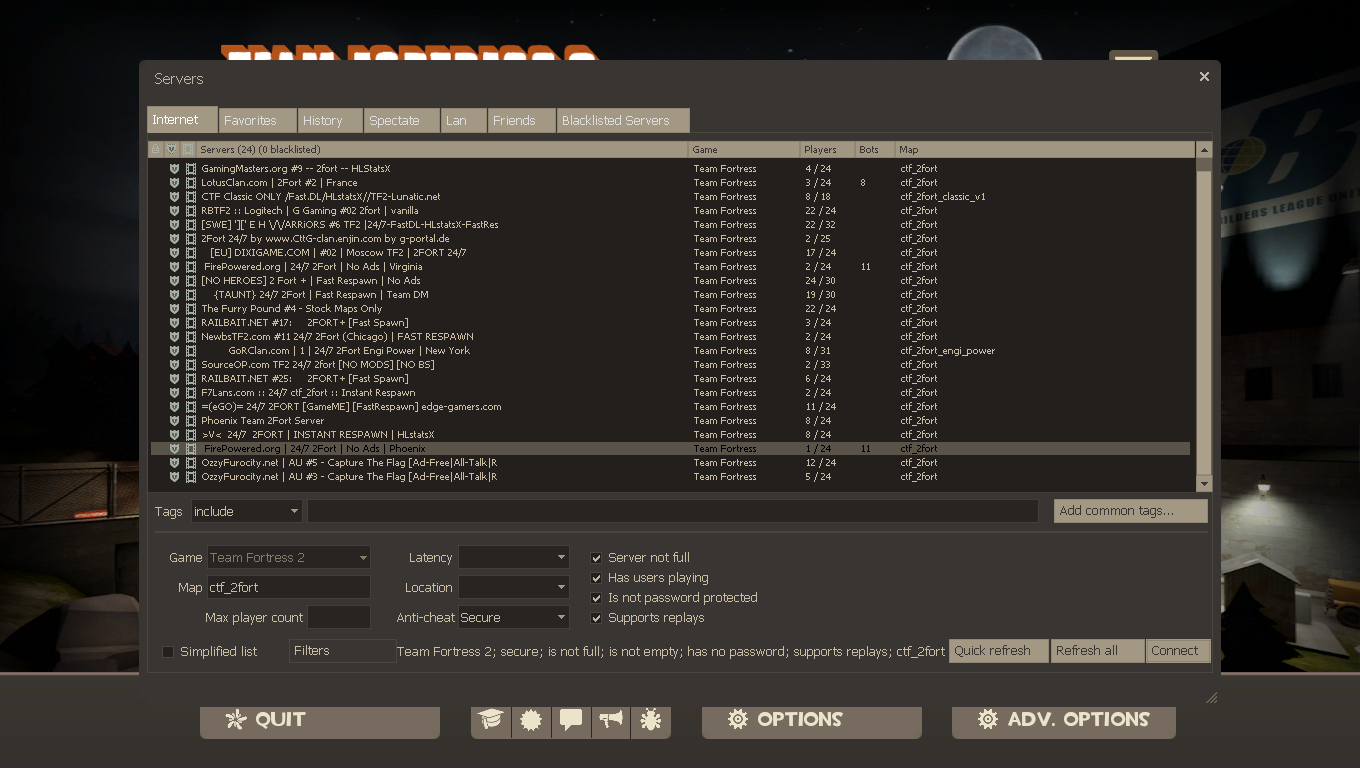Click the starburst badge icon in bottom toolbar
Screen dimensions: 1360x768
pyautogui.click(x=531, y=719)
